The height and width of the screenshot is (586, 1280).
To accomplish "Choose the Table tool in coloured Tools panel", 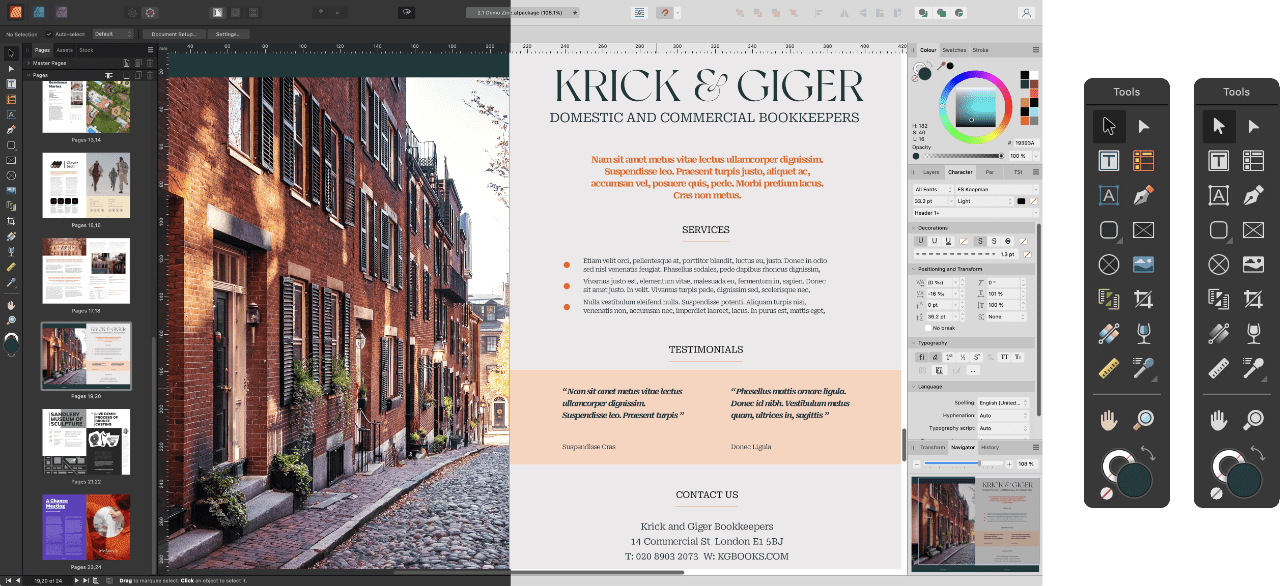I will point(1143,161).
